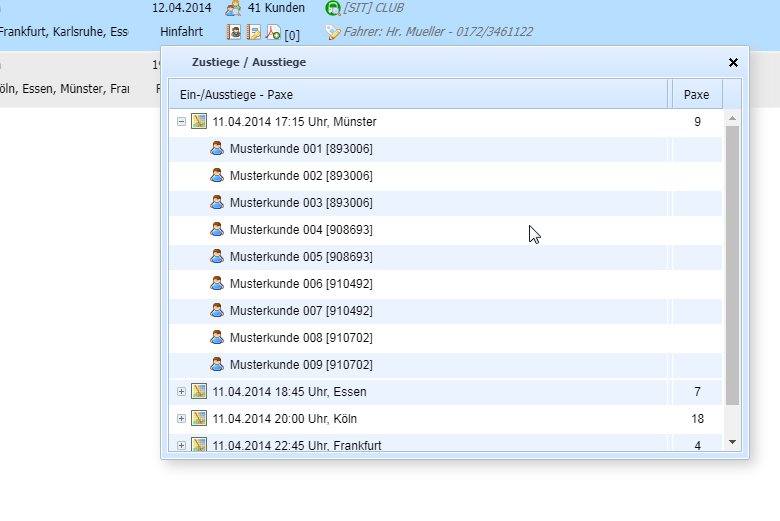Expand the Köln 20:00 Uhr stop
This screenshot has width=780, height=521.
(x=181, y=419)
